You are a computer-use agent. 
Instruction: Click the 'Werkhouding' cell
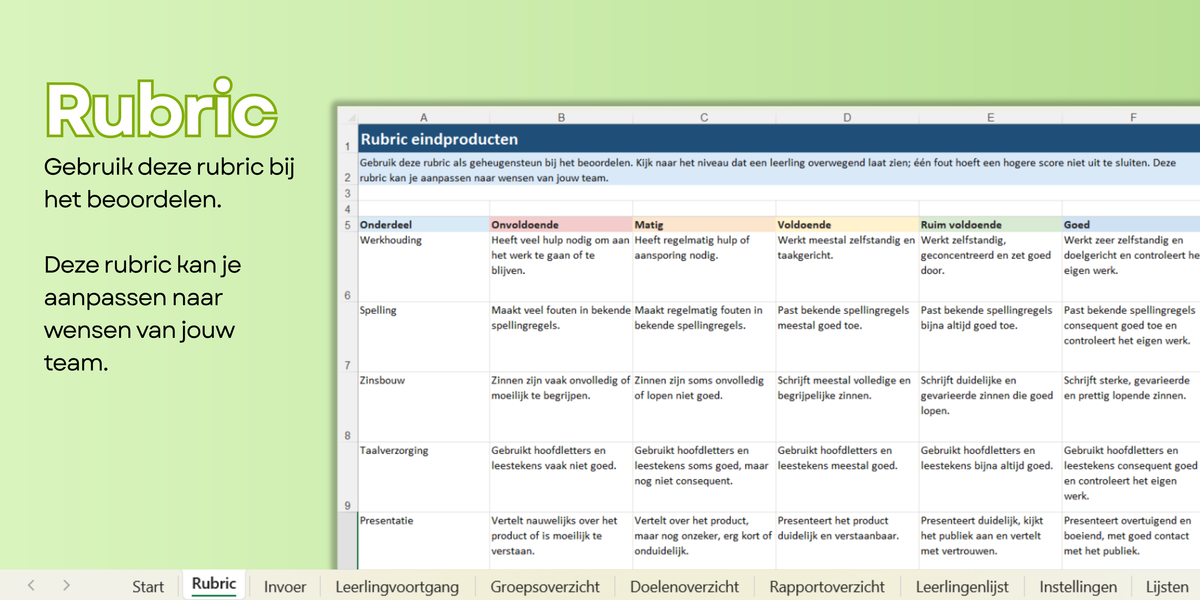(423, 267)
